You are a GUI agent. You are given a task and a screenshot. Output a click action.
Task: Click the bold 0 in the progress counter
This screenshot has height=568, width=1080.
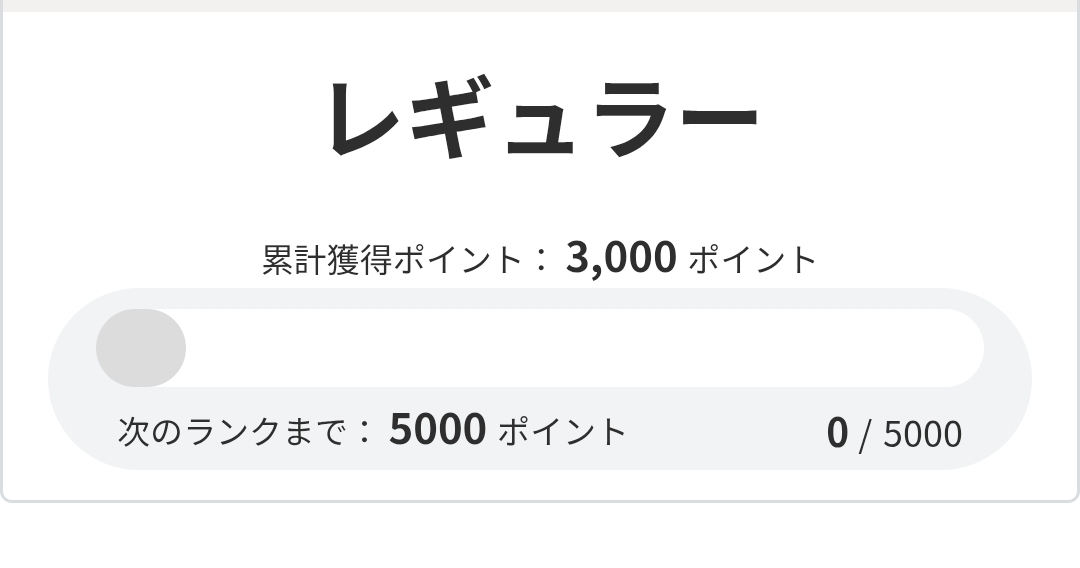click(x=837, y=433)
